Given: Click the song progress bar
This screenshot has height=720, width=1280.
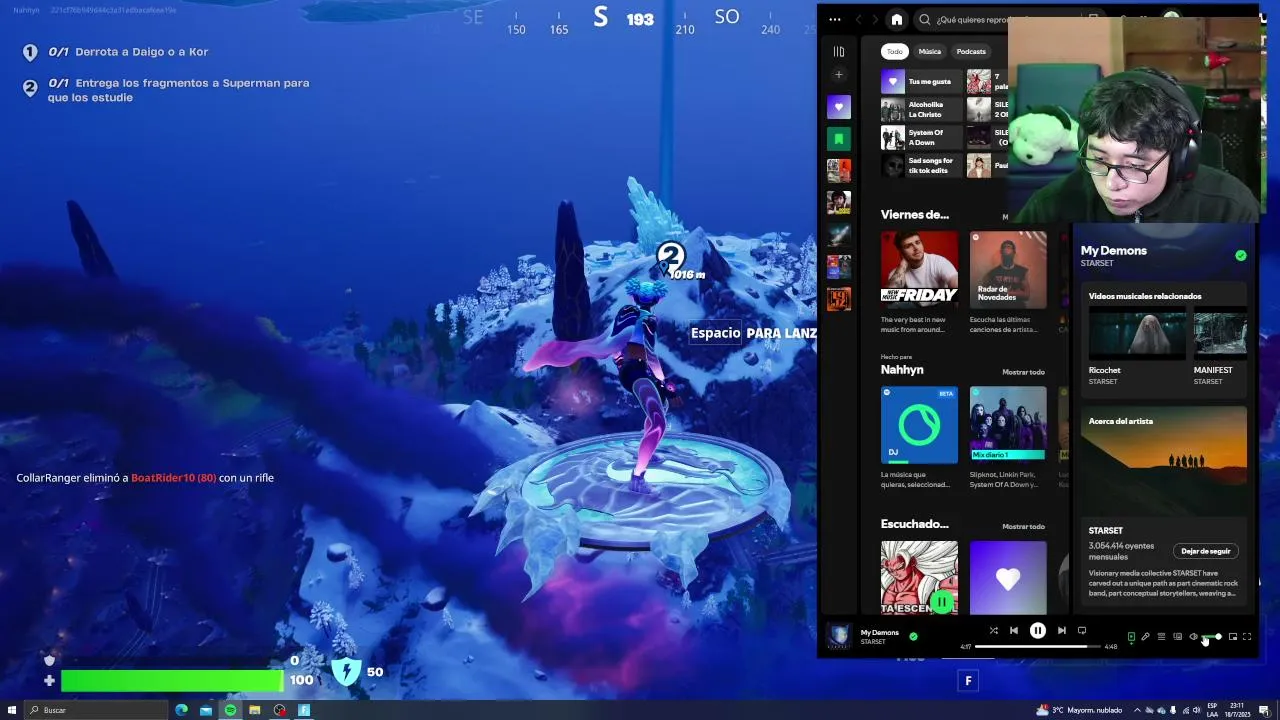Looking at the screenshot, I should click(1038, 647).
